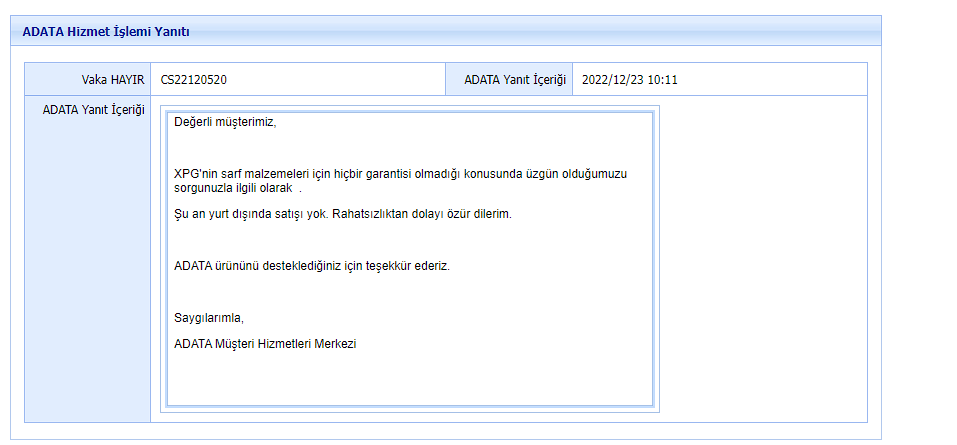Click the greeting 'Değerli müşterimiz,'
Viewport: 957px width, 445px height.
click(225, 122)
